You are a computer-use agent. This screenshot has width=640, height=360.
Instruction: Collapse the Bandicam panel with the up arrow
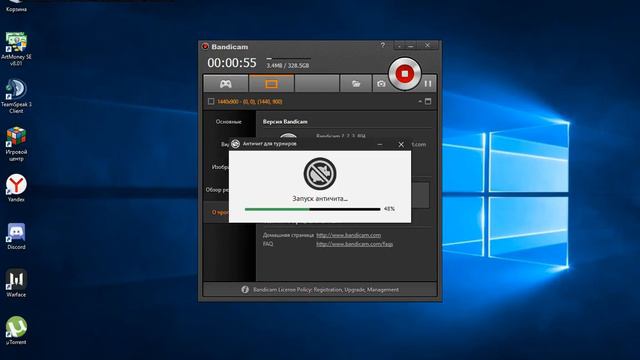pyautogui.click(x=420, y=101)
